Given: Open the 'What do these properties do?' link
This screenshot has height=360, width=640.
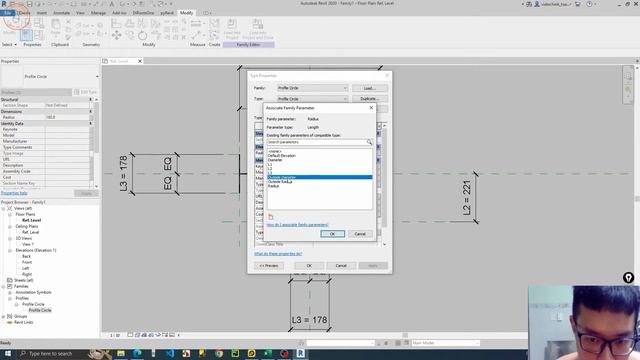Looking at the screenshot, I should [x=278, y=254].
